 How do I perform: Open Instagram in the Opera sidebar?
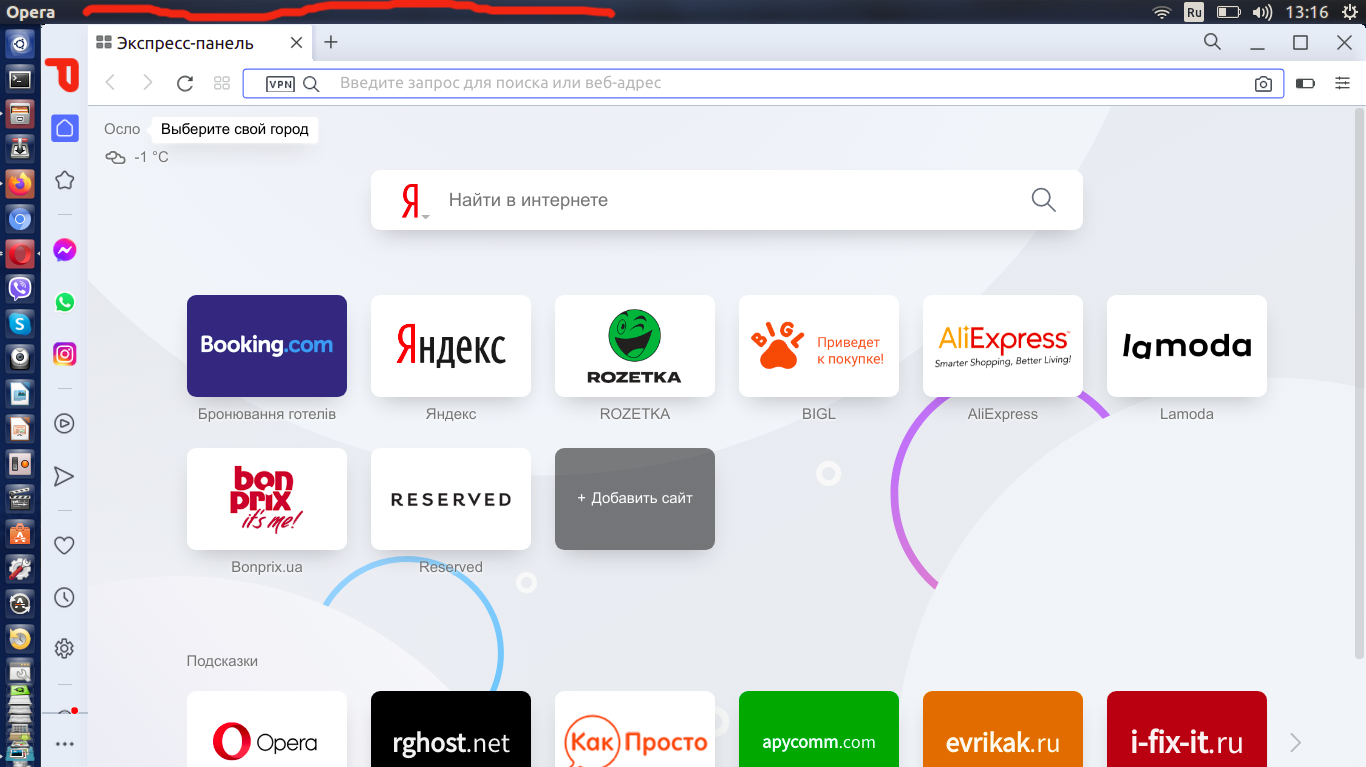pos(65,354)
